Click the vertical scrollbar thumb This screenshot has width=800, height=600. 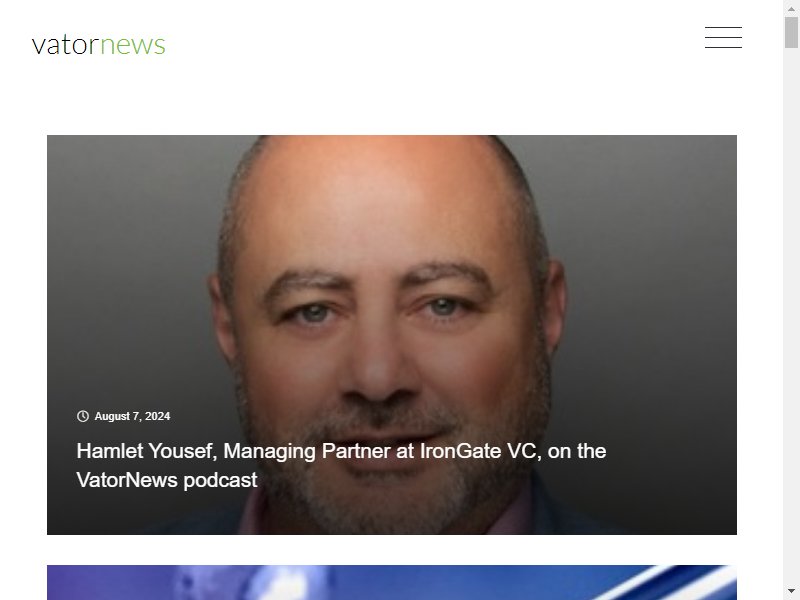pyautogui.click(x=791, y=33)
